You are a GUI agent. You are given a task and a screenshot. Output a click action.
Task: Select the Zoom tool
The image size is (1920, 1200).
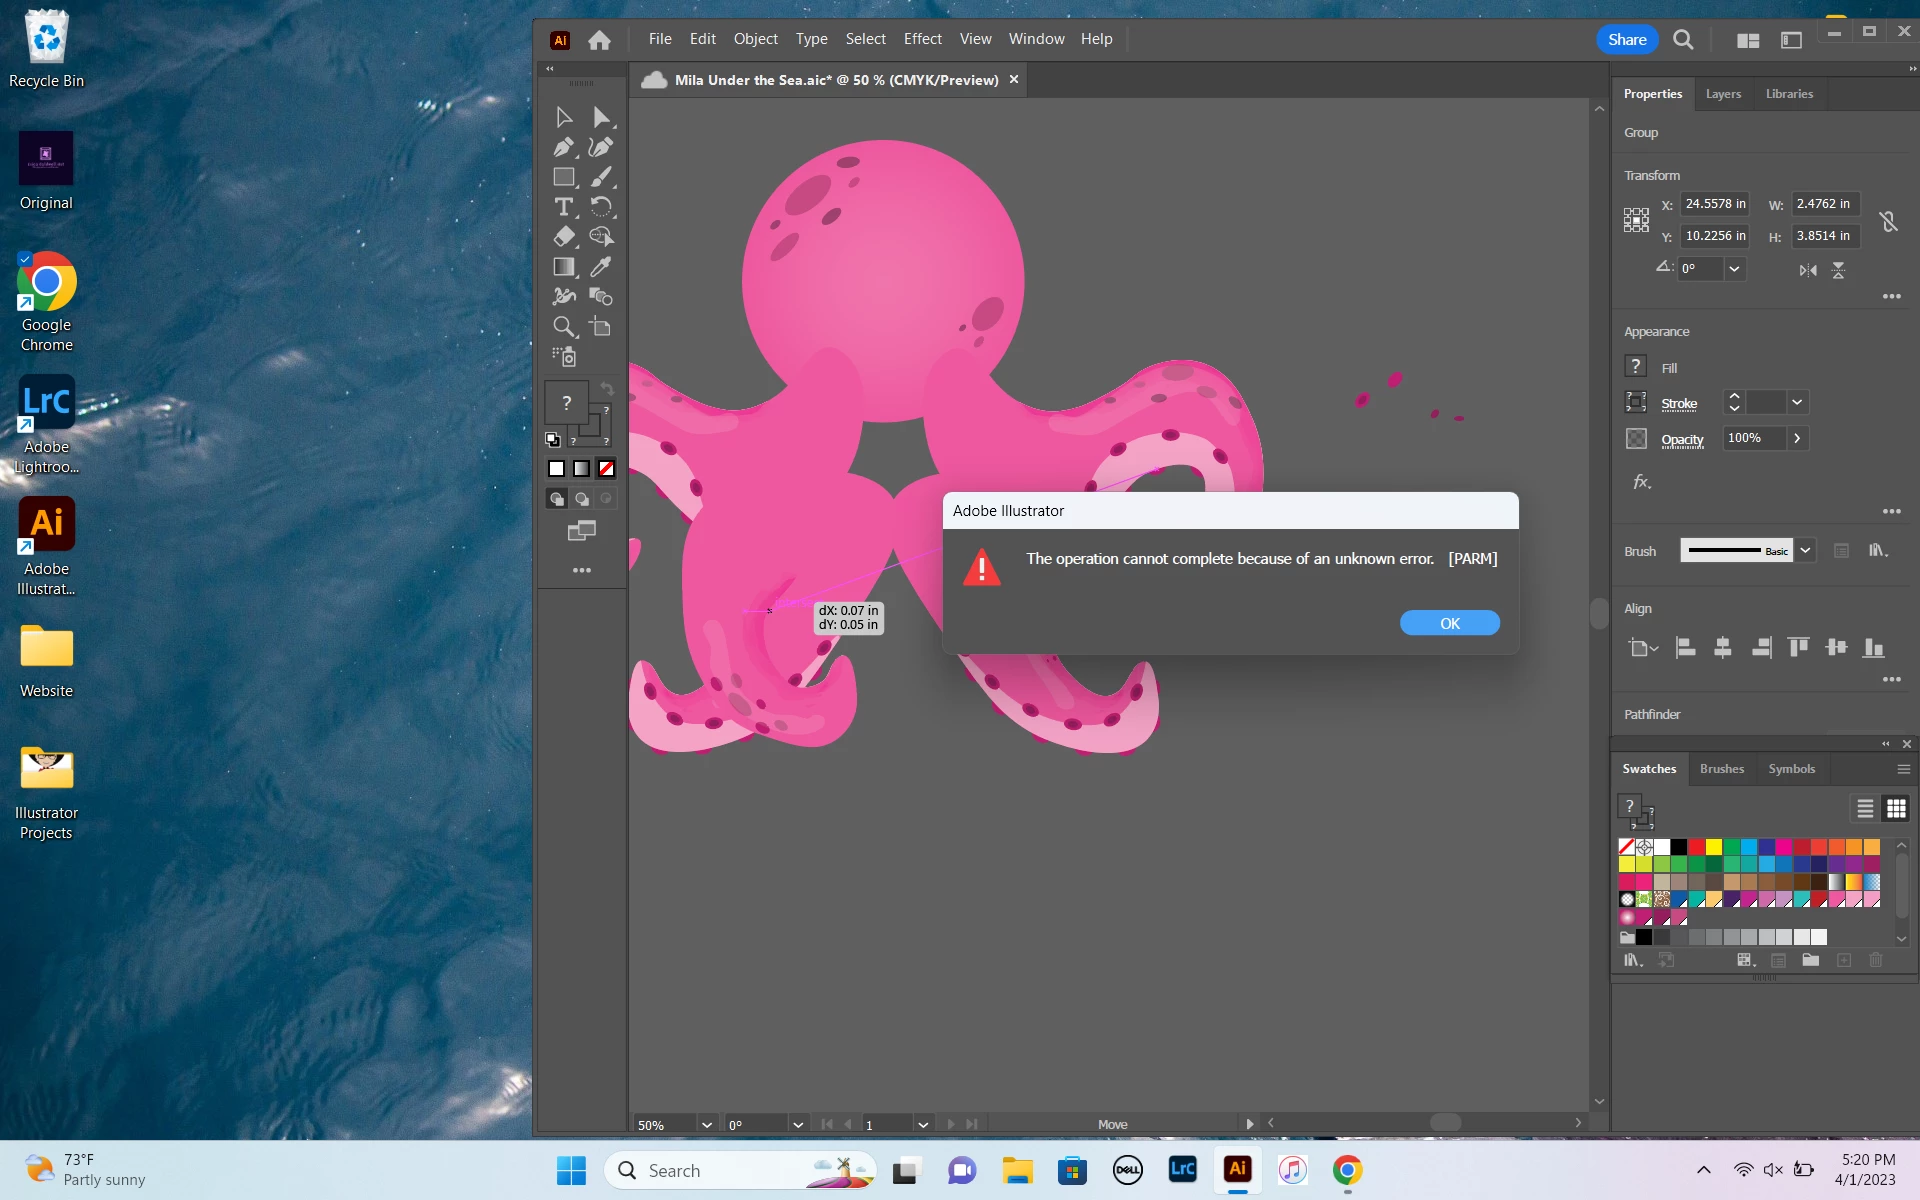pos(563,327)
